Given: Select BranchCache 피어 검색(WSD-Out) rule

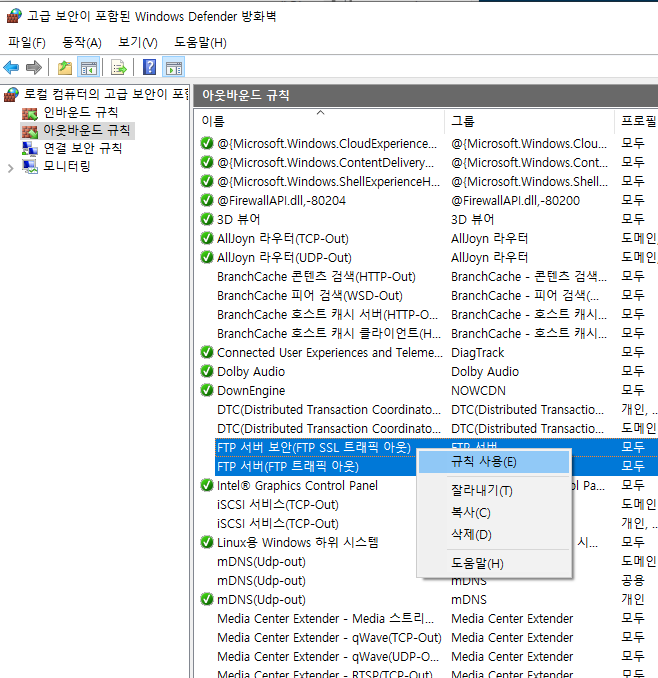Looking at the screenshot, I should pyautogui.click(x=310, y=295).
